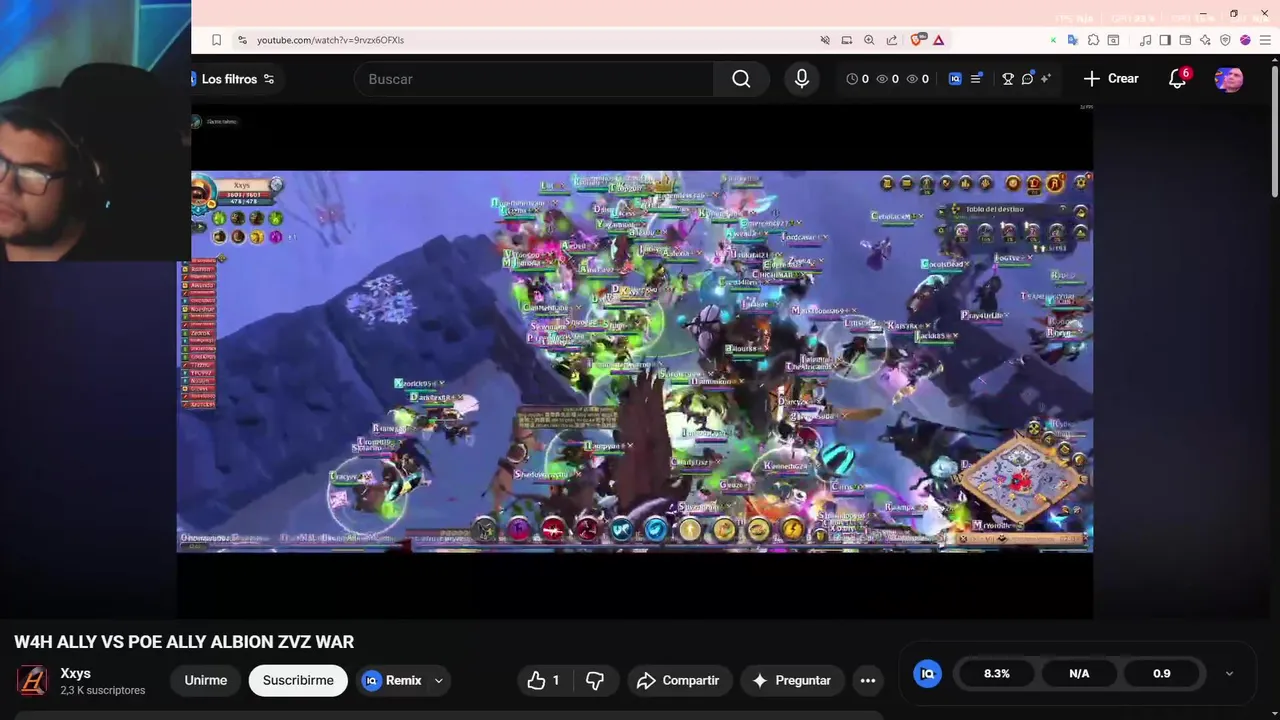Image resolution: width=1280 pixels, height=720 pixels.
Task: Open the browser hamburger menu
Action: [x=1265, y=40]
